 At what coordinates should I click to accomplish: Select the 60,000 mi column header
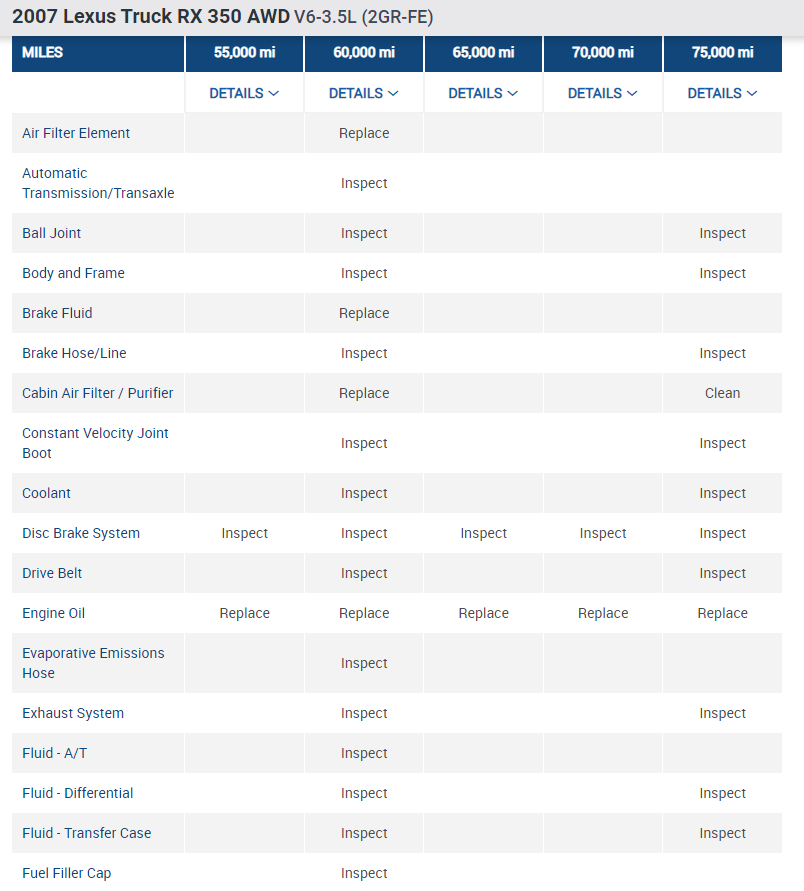tap(364, 52)
